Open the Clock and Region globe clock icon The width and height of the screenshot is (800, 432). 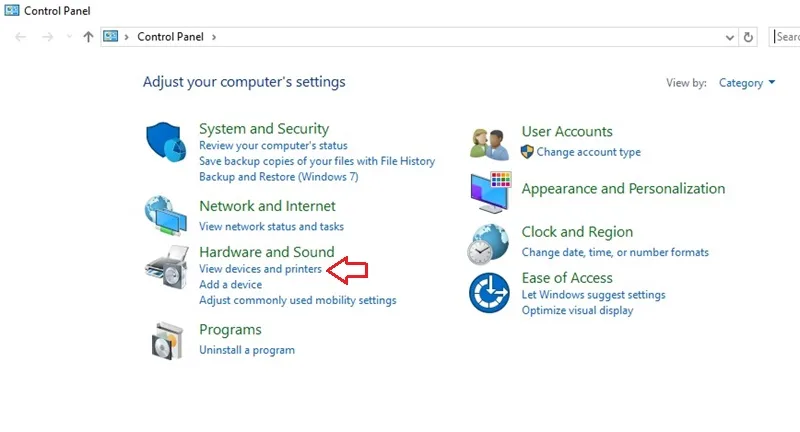tap(488, 244)
